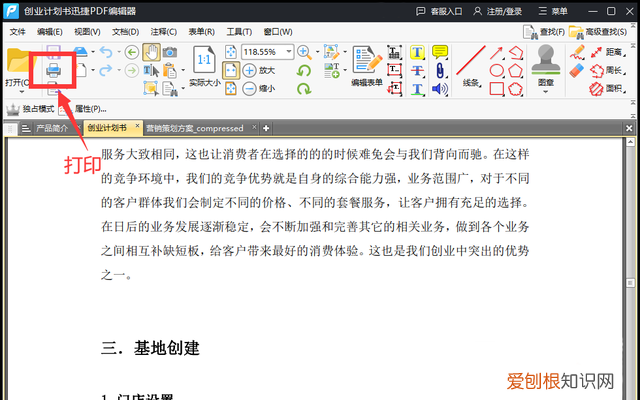Select the 线条 line drawing tool
The height and width of the screenshot is (400, 640).
coord(471,65)
